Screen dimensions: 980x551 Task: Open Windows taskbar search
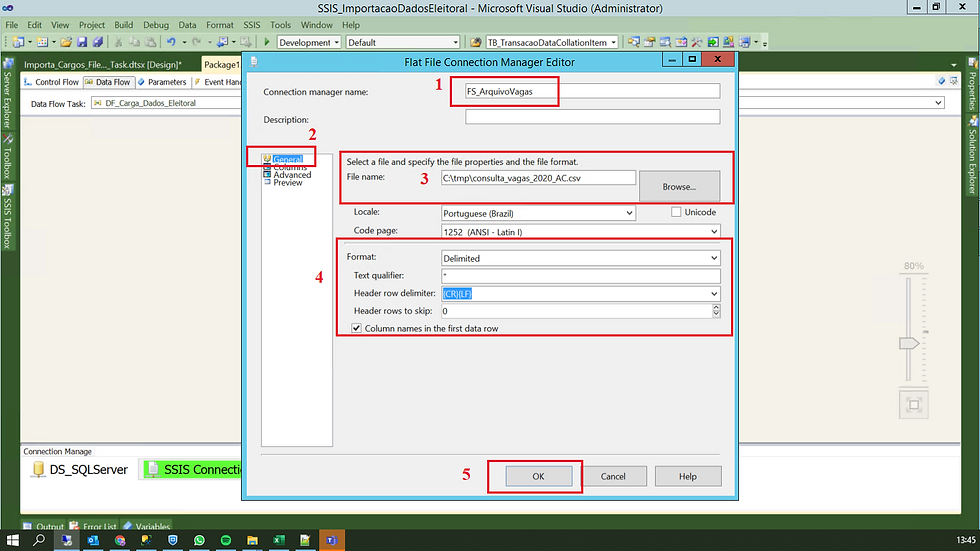coord(39,540)
